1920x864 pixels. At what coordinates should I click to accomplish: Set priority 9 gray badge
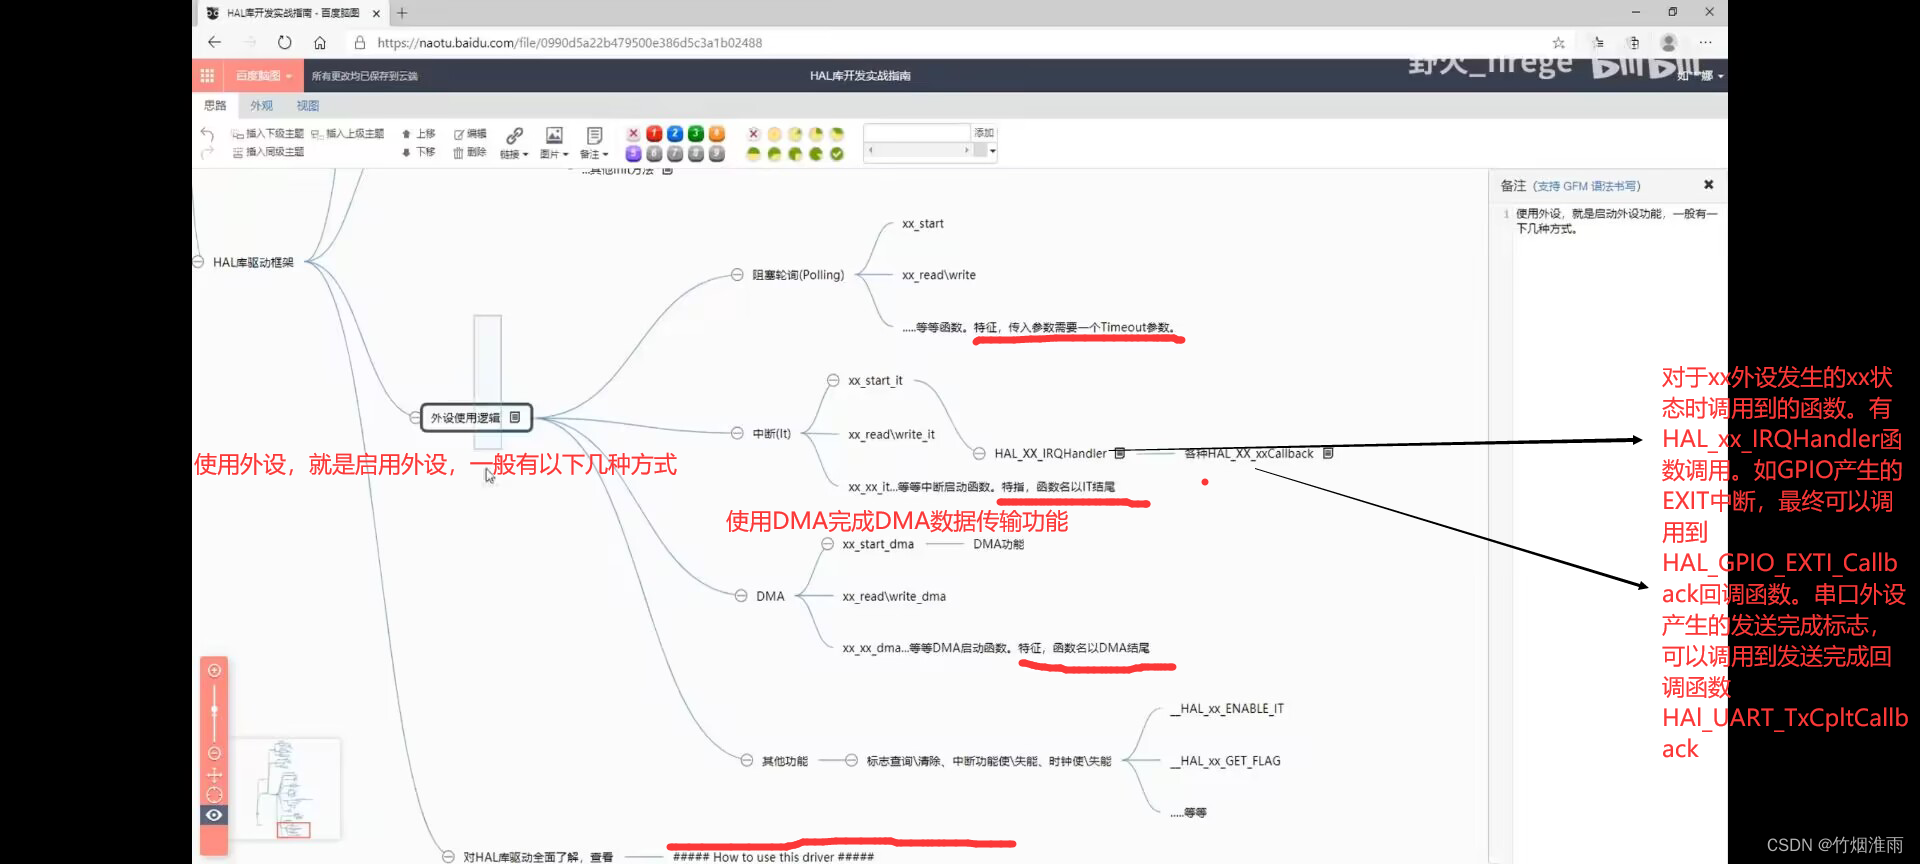point(717,153)
